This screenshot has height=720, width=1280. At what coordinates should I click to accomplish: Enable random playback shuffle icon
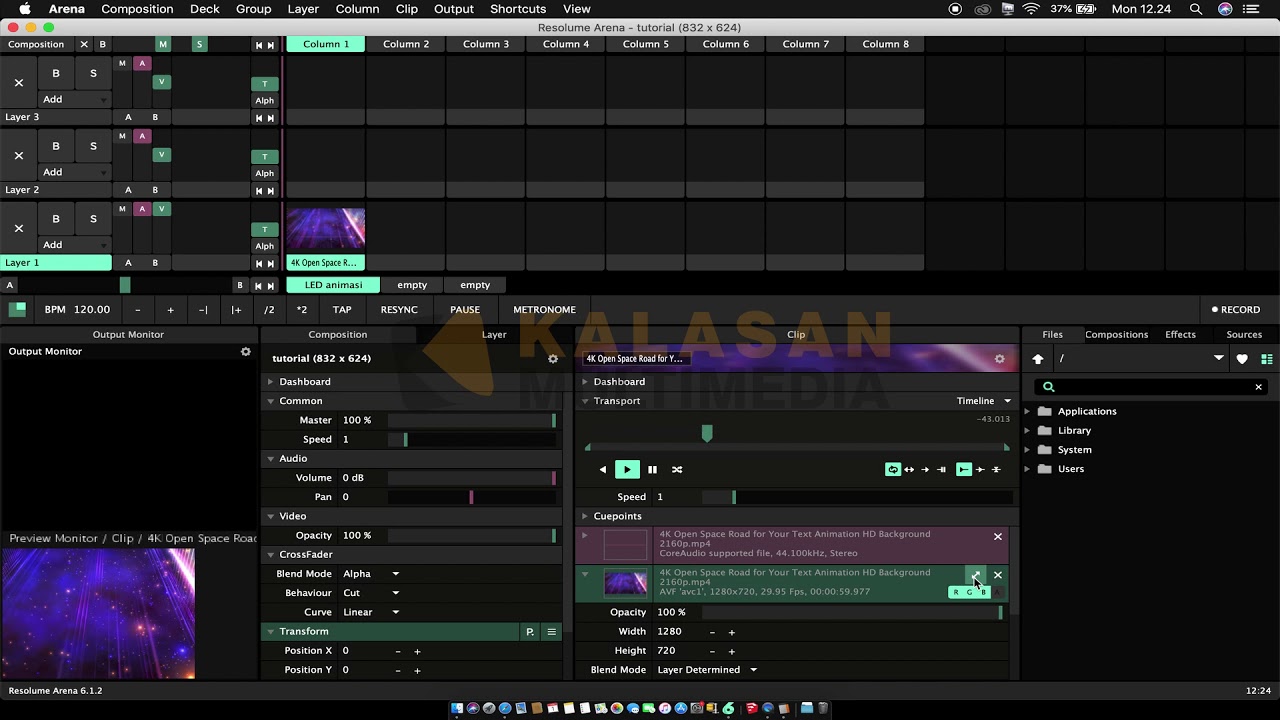pos(677,469)
